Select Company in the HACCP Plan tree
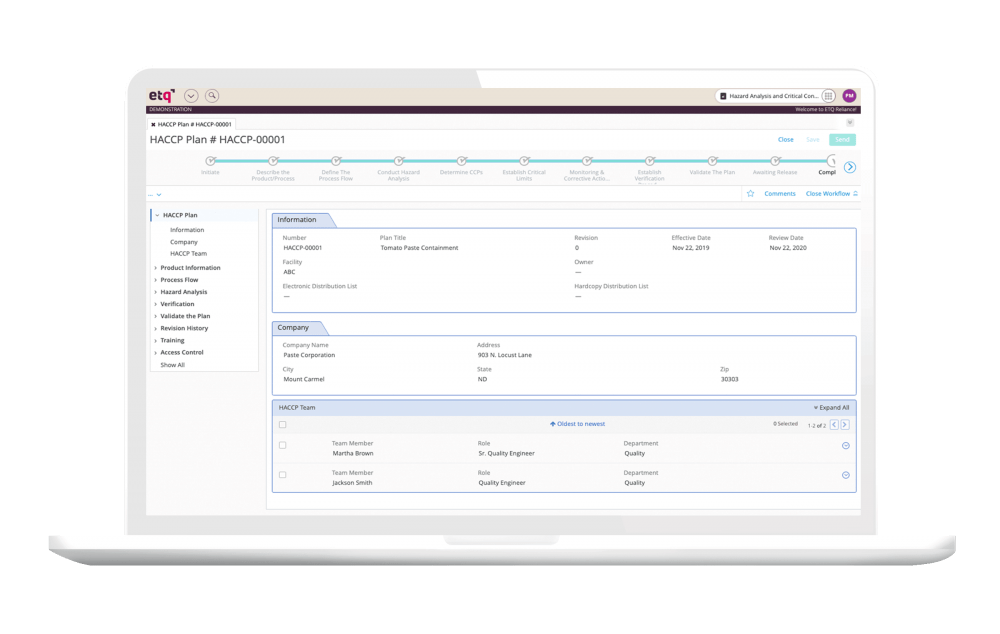 (x=184, y=242)
